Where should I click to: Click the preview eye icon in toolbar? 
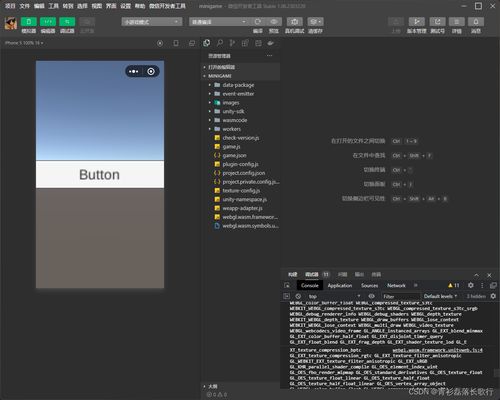pos(274,22)
